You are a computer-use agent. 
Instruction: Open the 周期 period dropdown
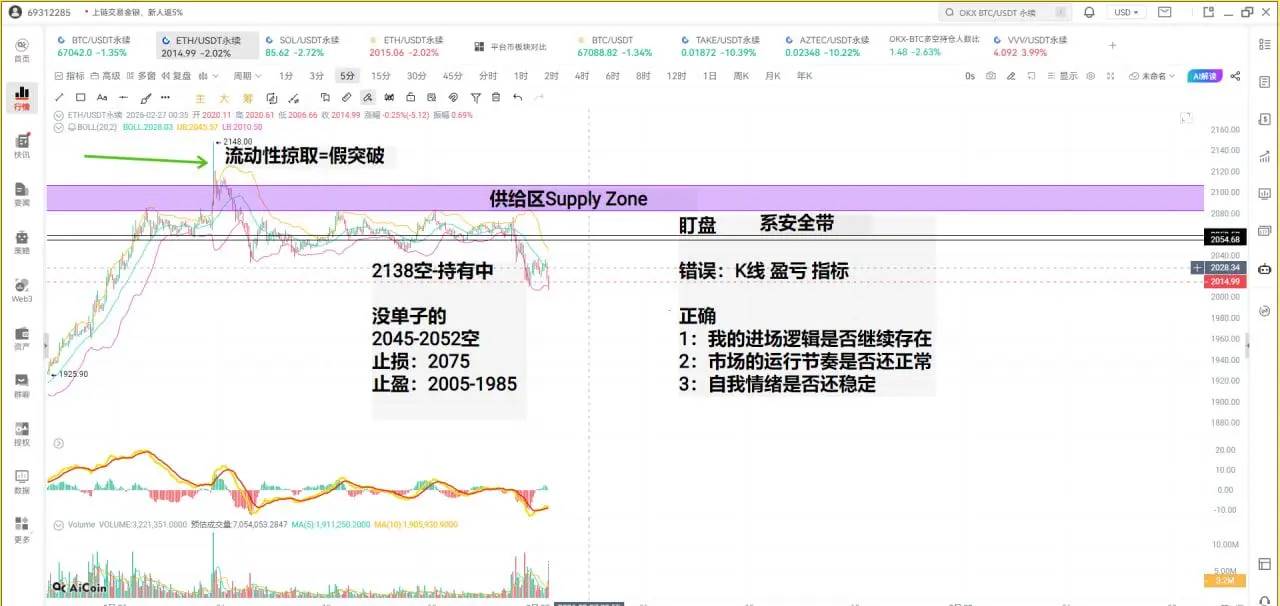point(247,76)
